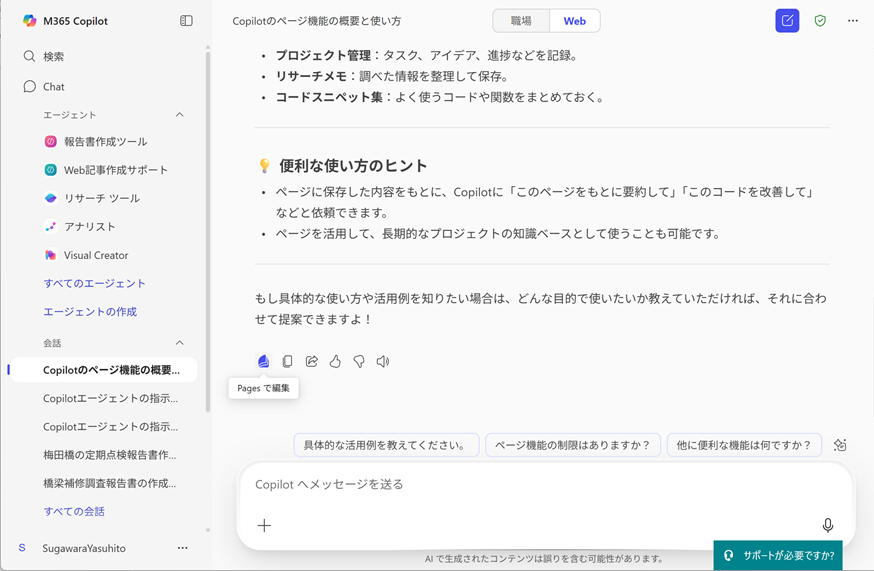Click the prompt suggestions refresh icon
The height and width of the screenshot is (571, 874).
tap(840, 445)
